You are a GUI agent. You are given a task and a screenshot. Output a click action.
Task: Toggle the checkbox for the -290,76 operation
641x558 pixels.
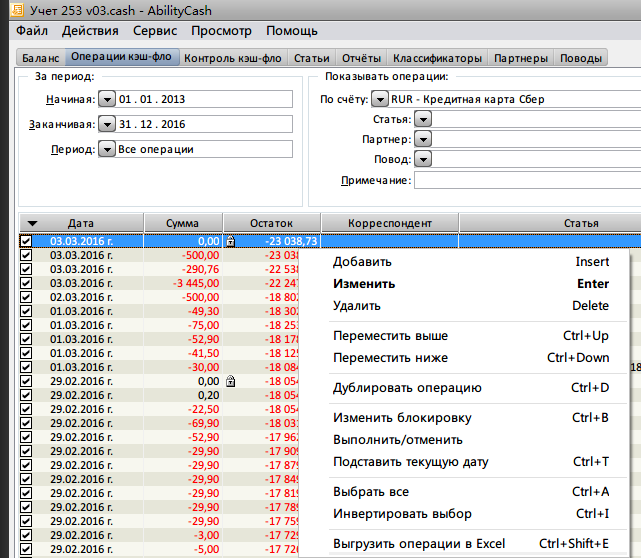coord(26,270)
